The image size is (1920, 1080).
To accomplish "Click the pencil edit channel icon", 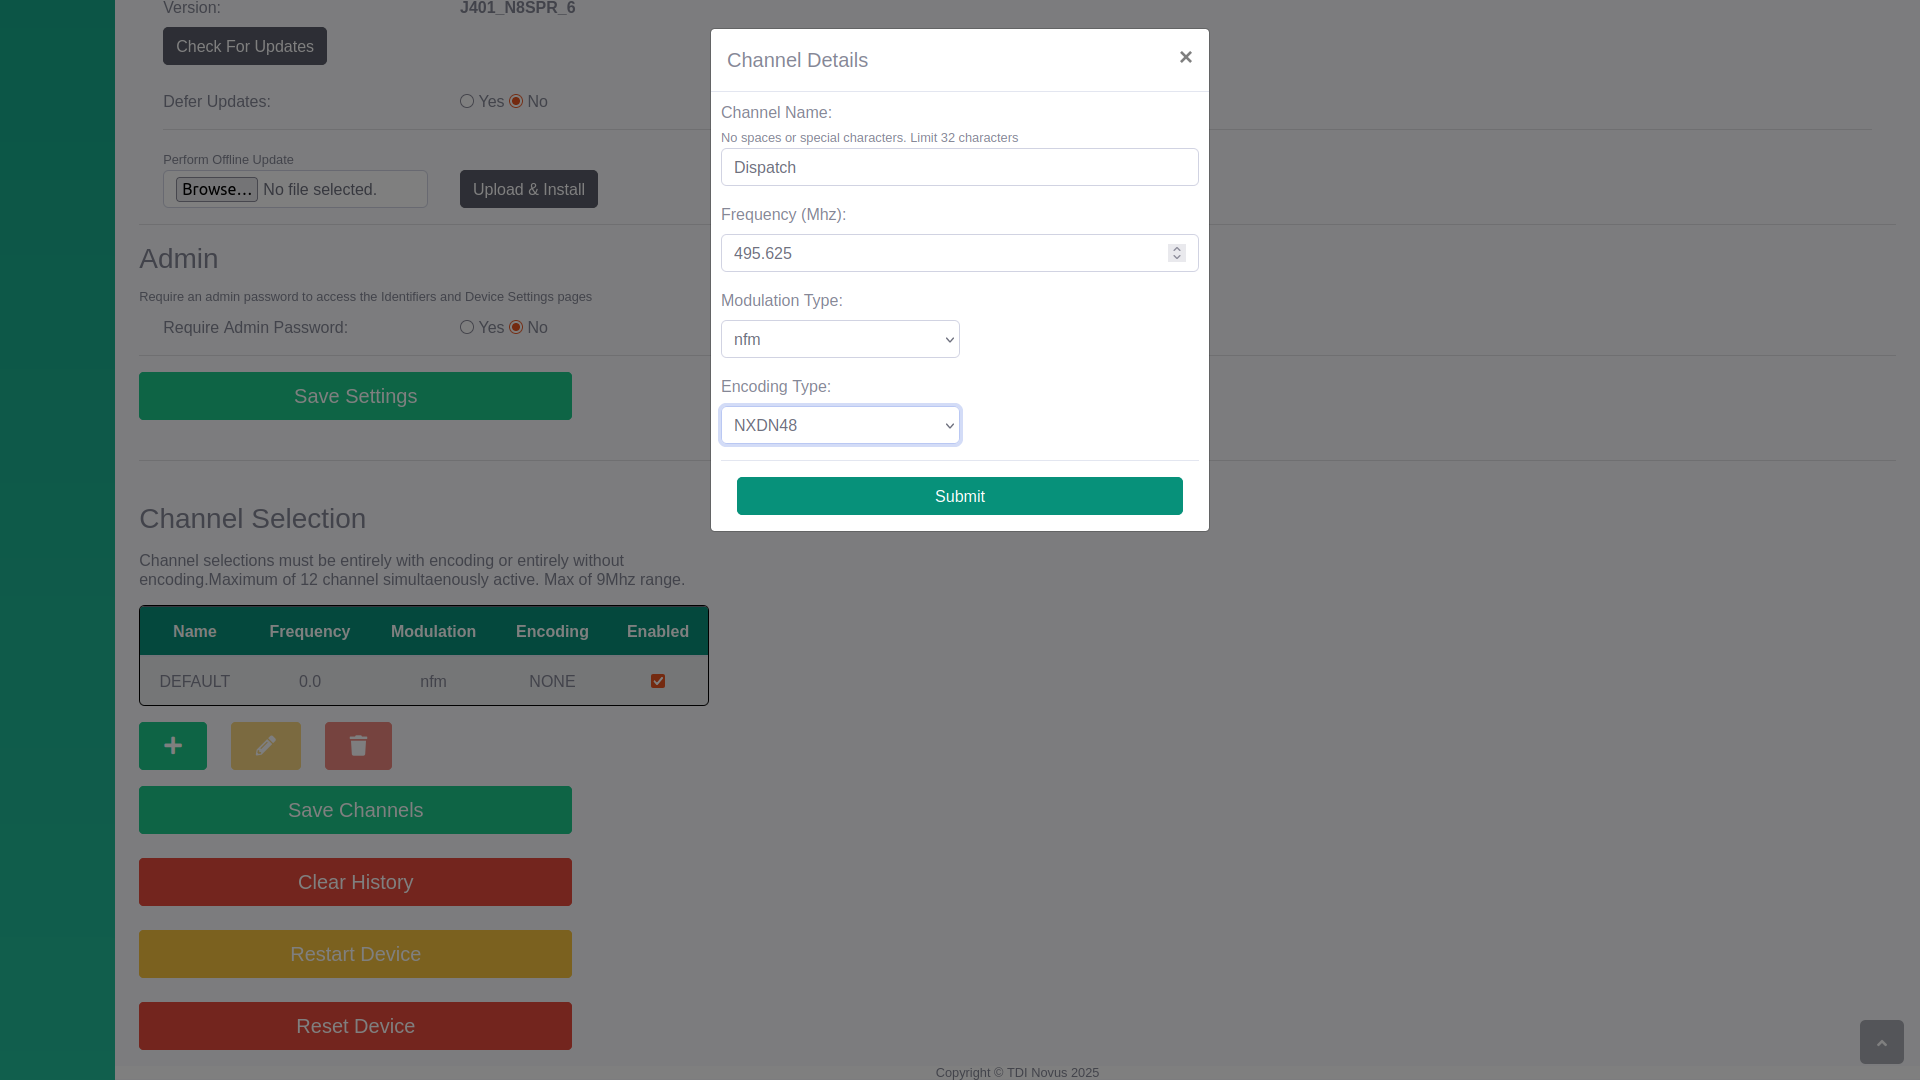I will pyautogui.click(x=266, y=746).
